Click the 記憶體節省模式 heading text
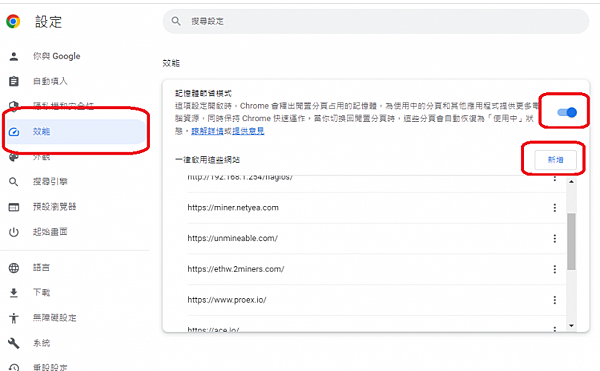This screenshot has width=600, height=371. (x=203, y=93)
